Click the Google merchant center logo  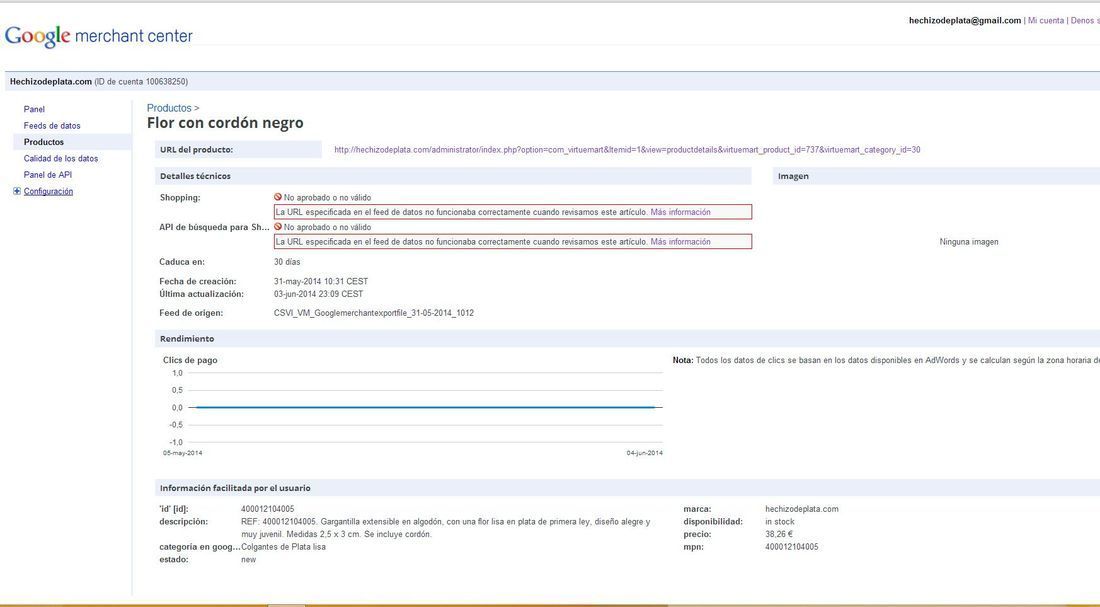tap(98, 36)
